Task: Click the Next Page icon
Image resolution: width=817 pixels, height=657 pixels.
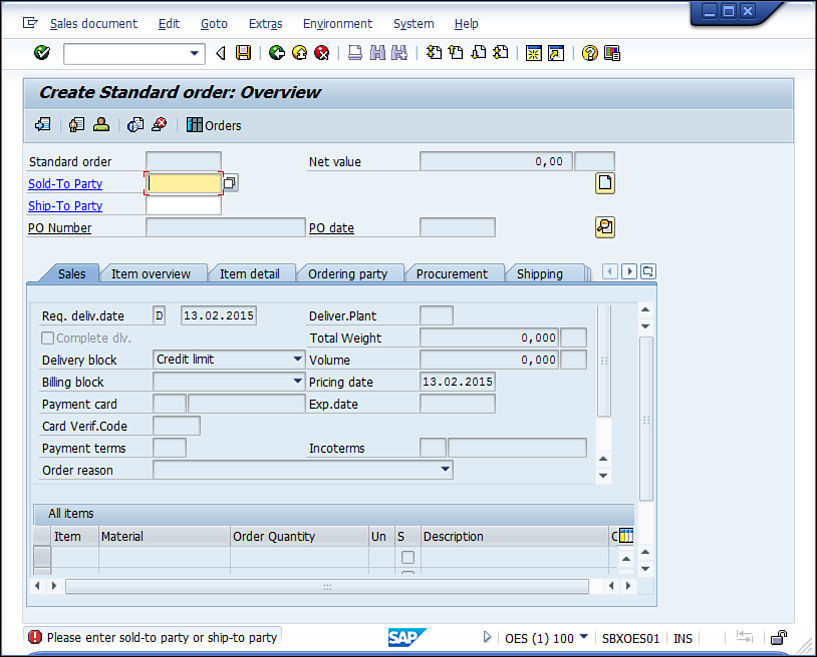Action: point(478,53)
